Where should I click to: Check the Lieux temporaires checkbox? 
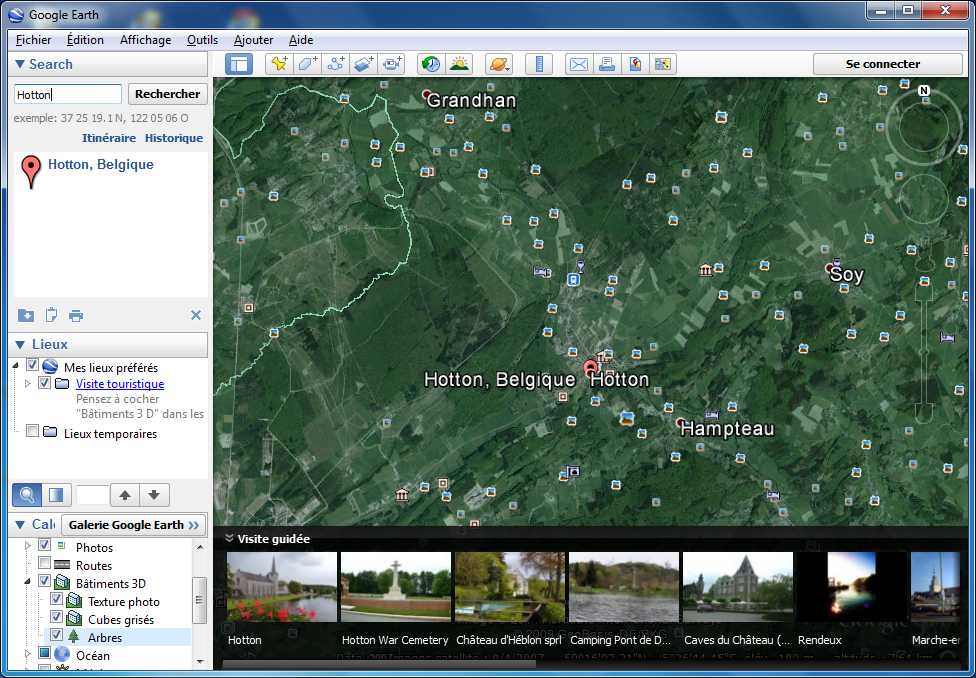point(33,431)
